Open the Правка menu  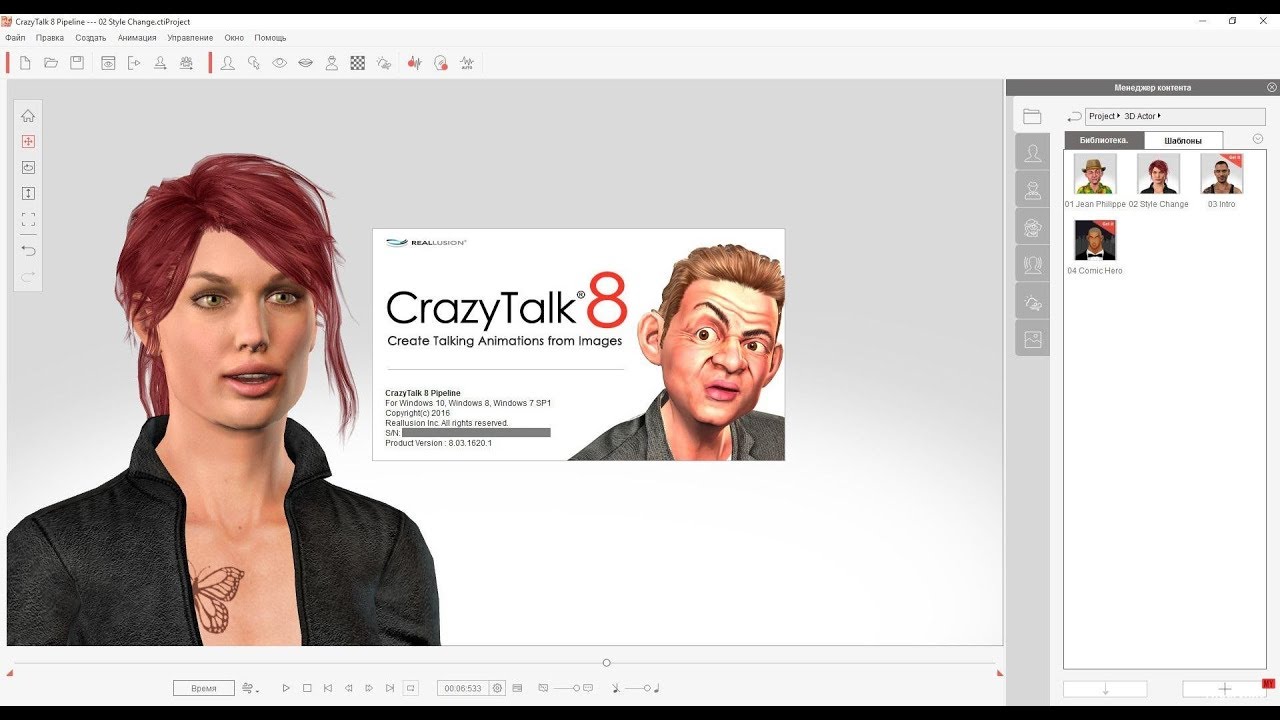tap(49, 38)
